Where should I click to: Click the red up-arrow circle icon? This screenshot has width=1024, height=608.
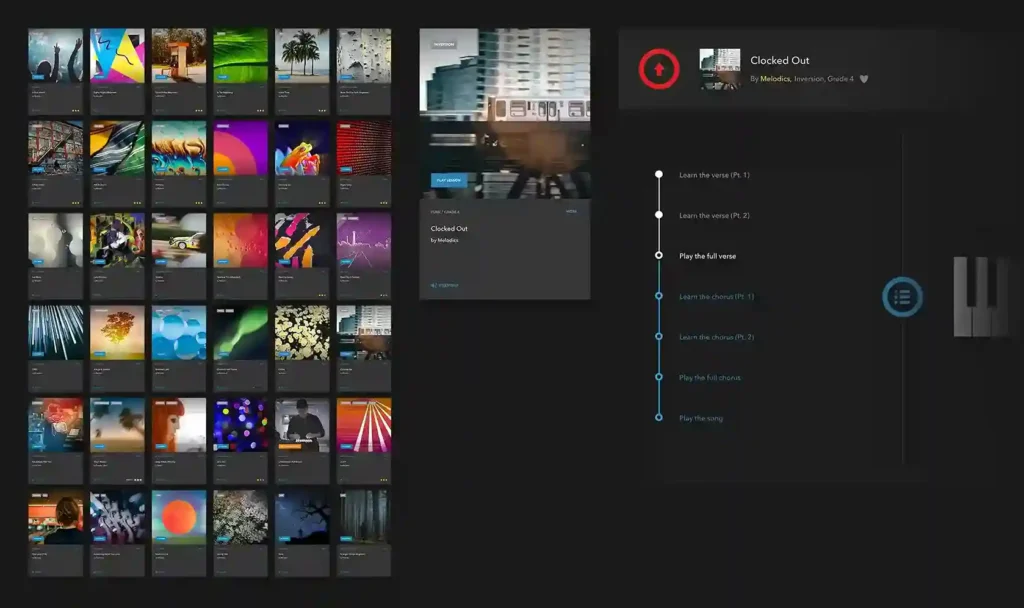(x=659, y=69)
